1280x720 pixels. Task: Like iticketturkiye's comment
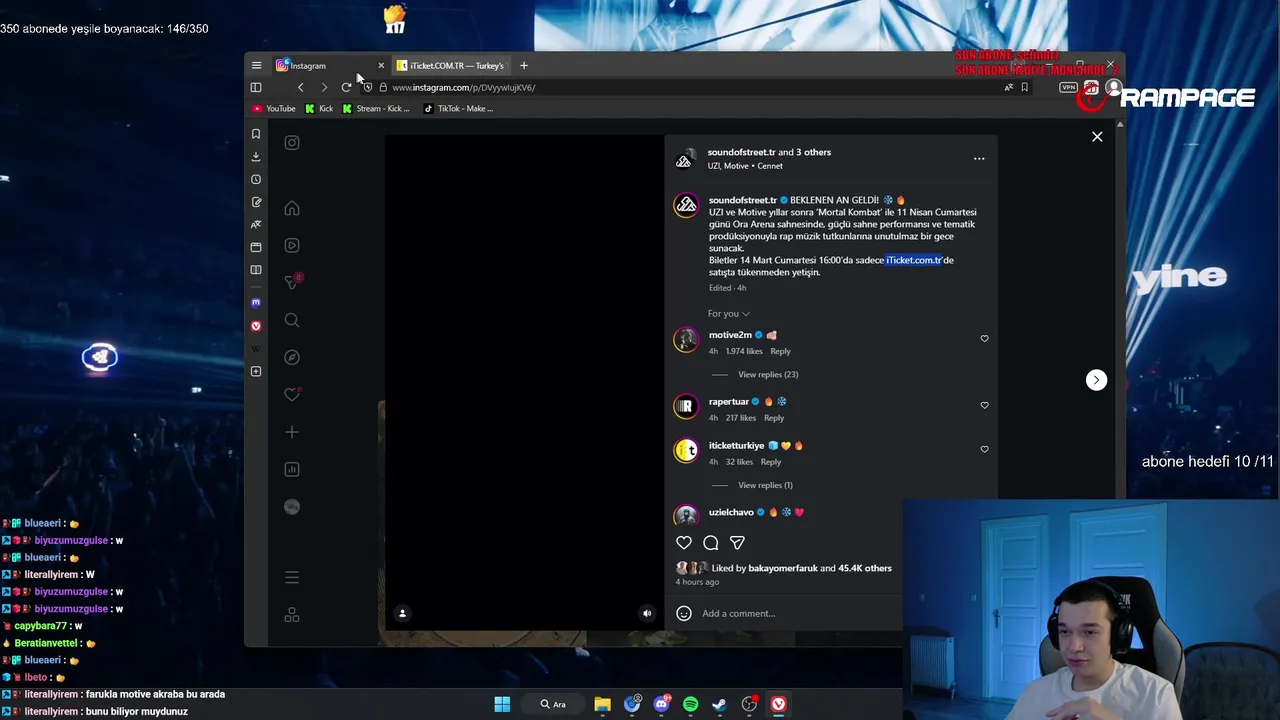984,450
